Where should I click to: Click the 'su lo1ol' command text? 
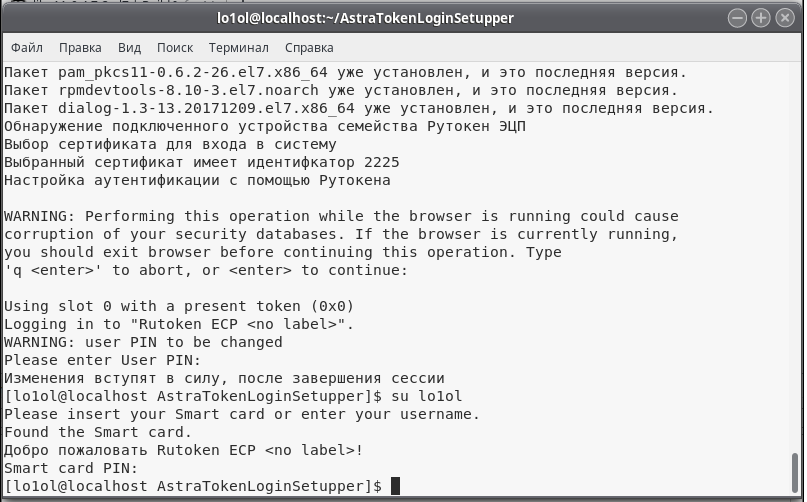click(427, 396)
